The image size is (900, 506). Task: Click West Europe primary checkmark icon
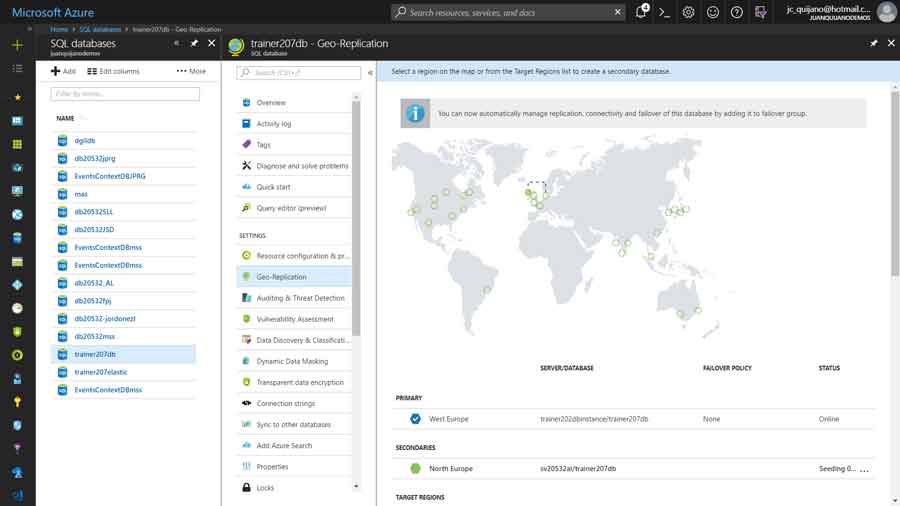(x=415, y=419)
